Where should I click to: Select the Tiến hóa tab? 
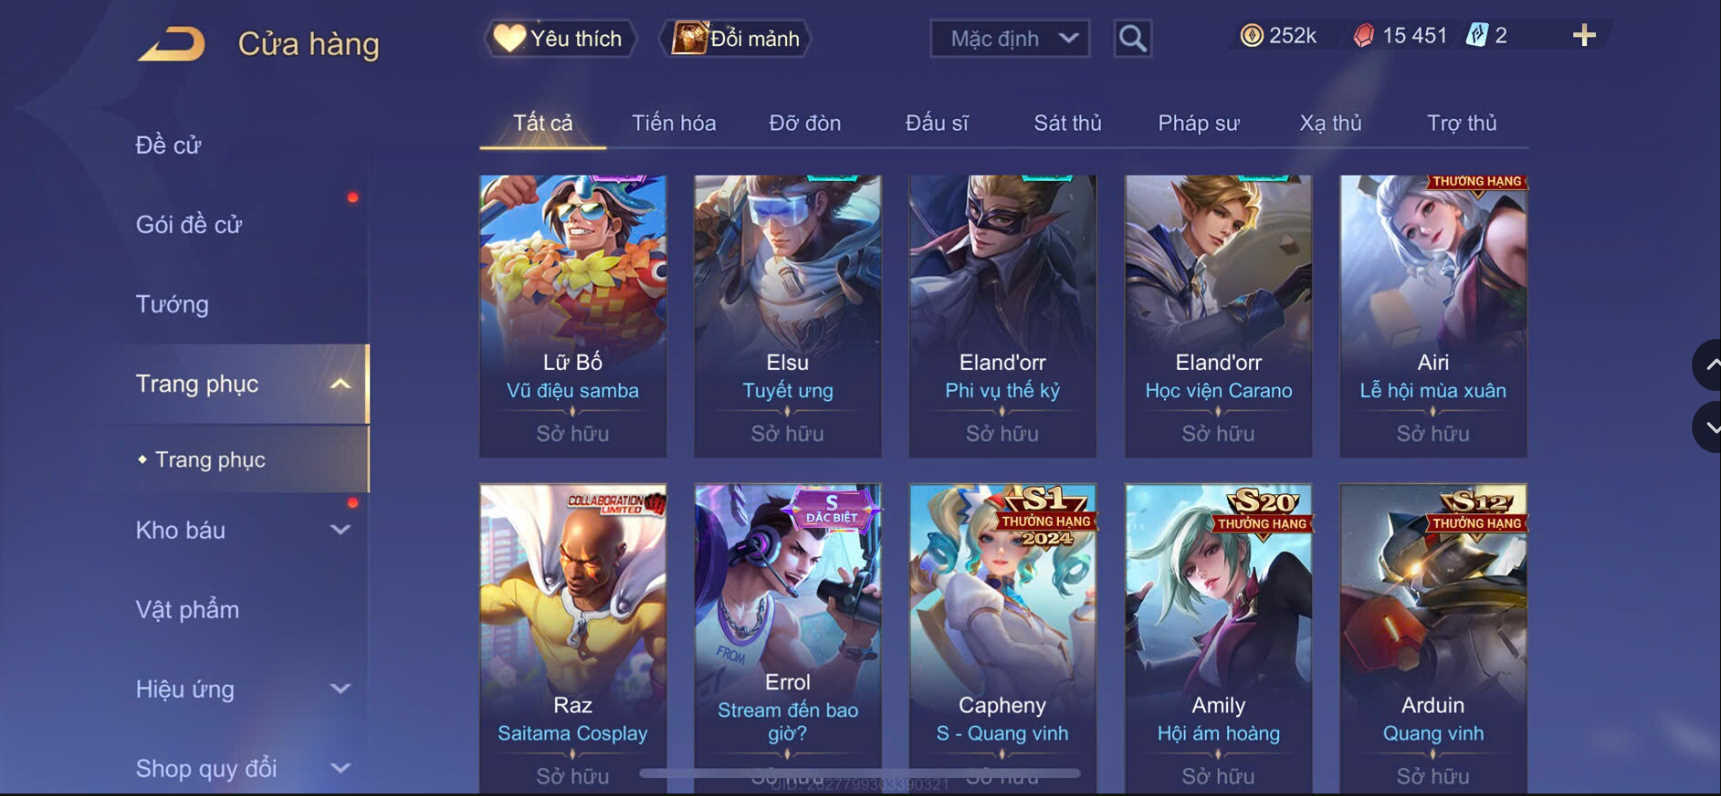point(673,123)
